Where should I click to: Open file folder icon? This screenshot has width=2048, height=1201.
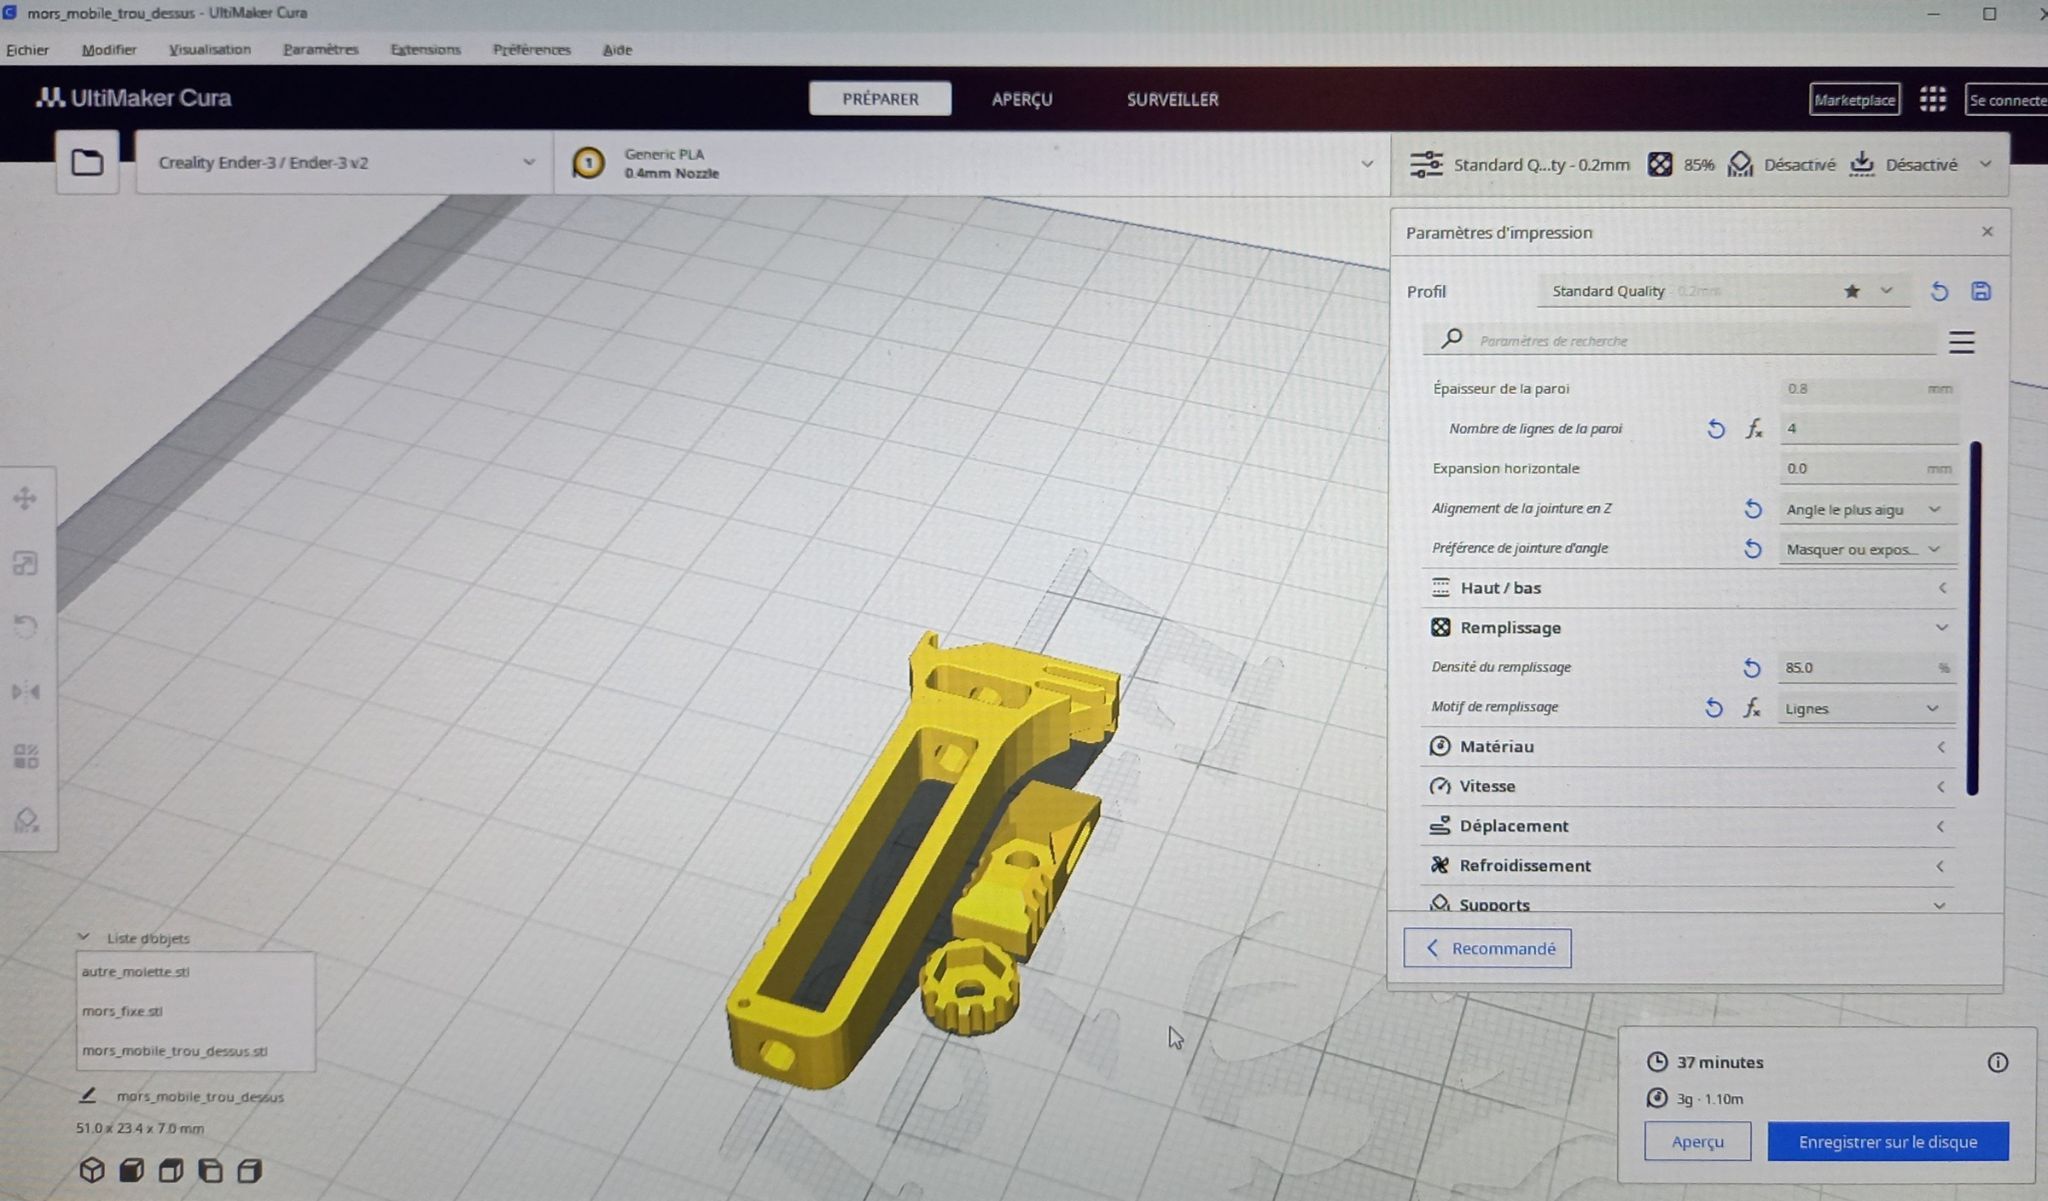click(87, 162)
